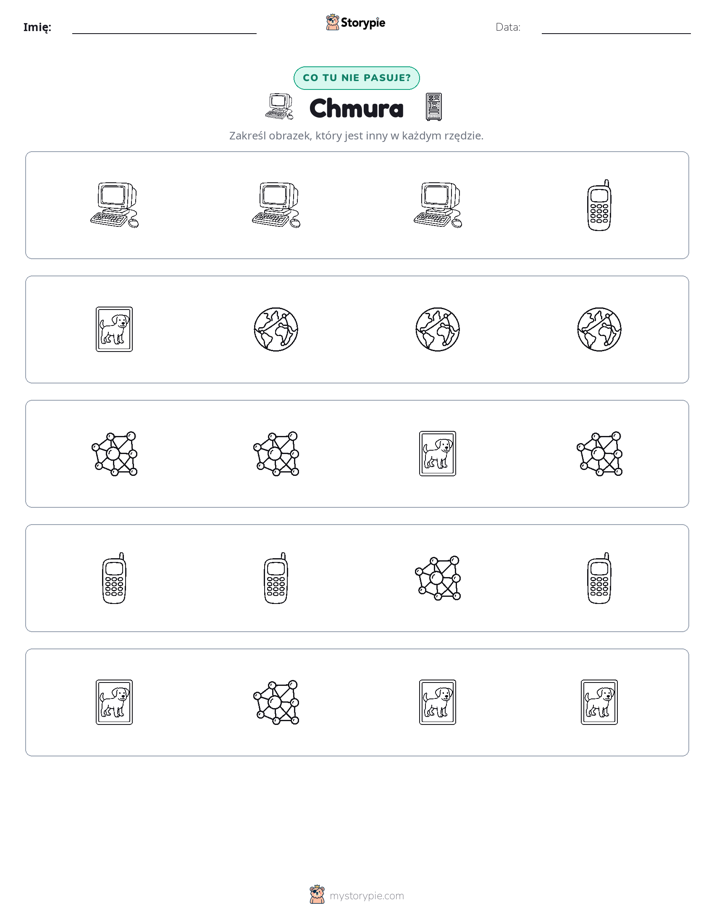Click the computer icon left of the Chmura title
Image resolution: width=714 pixels, height=924 pixels.
click(x=279, y=107)
